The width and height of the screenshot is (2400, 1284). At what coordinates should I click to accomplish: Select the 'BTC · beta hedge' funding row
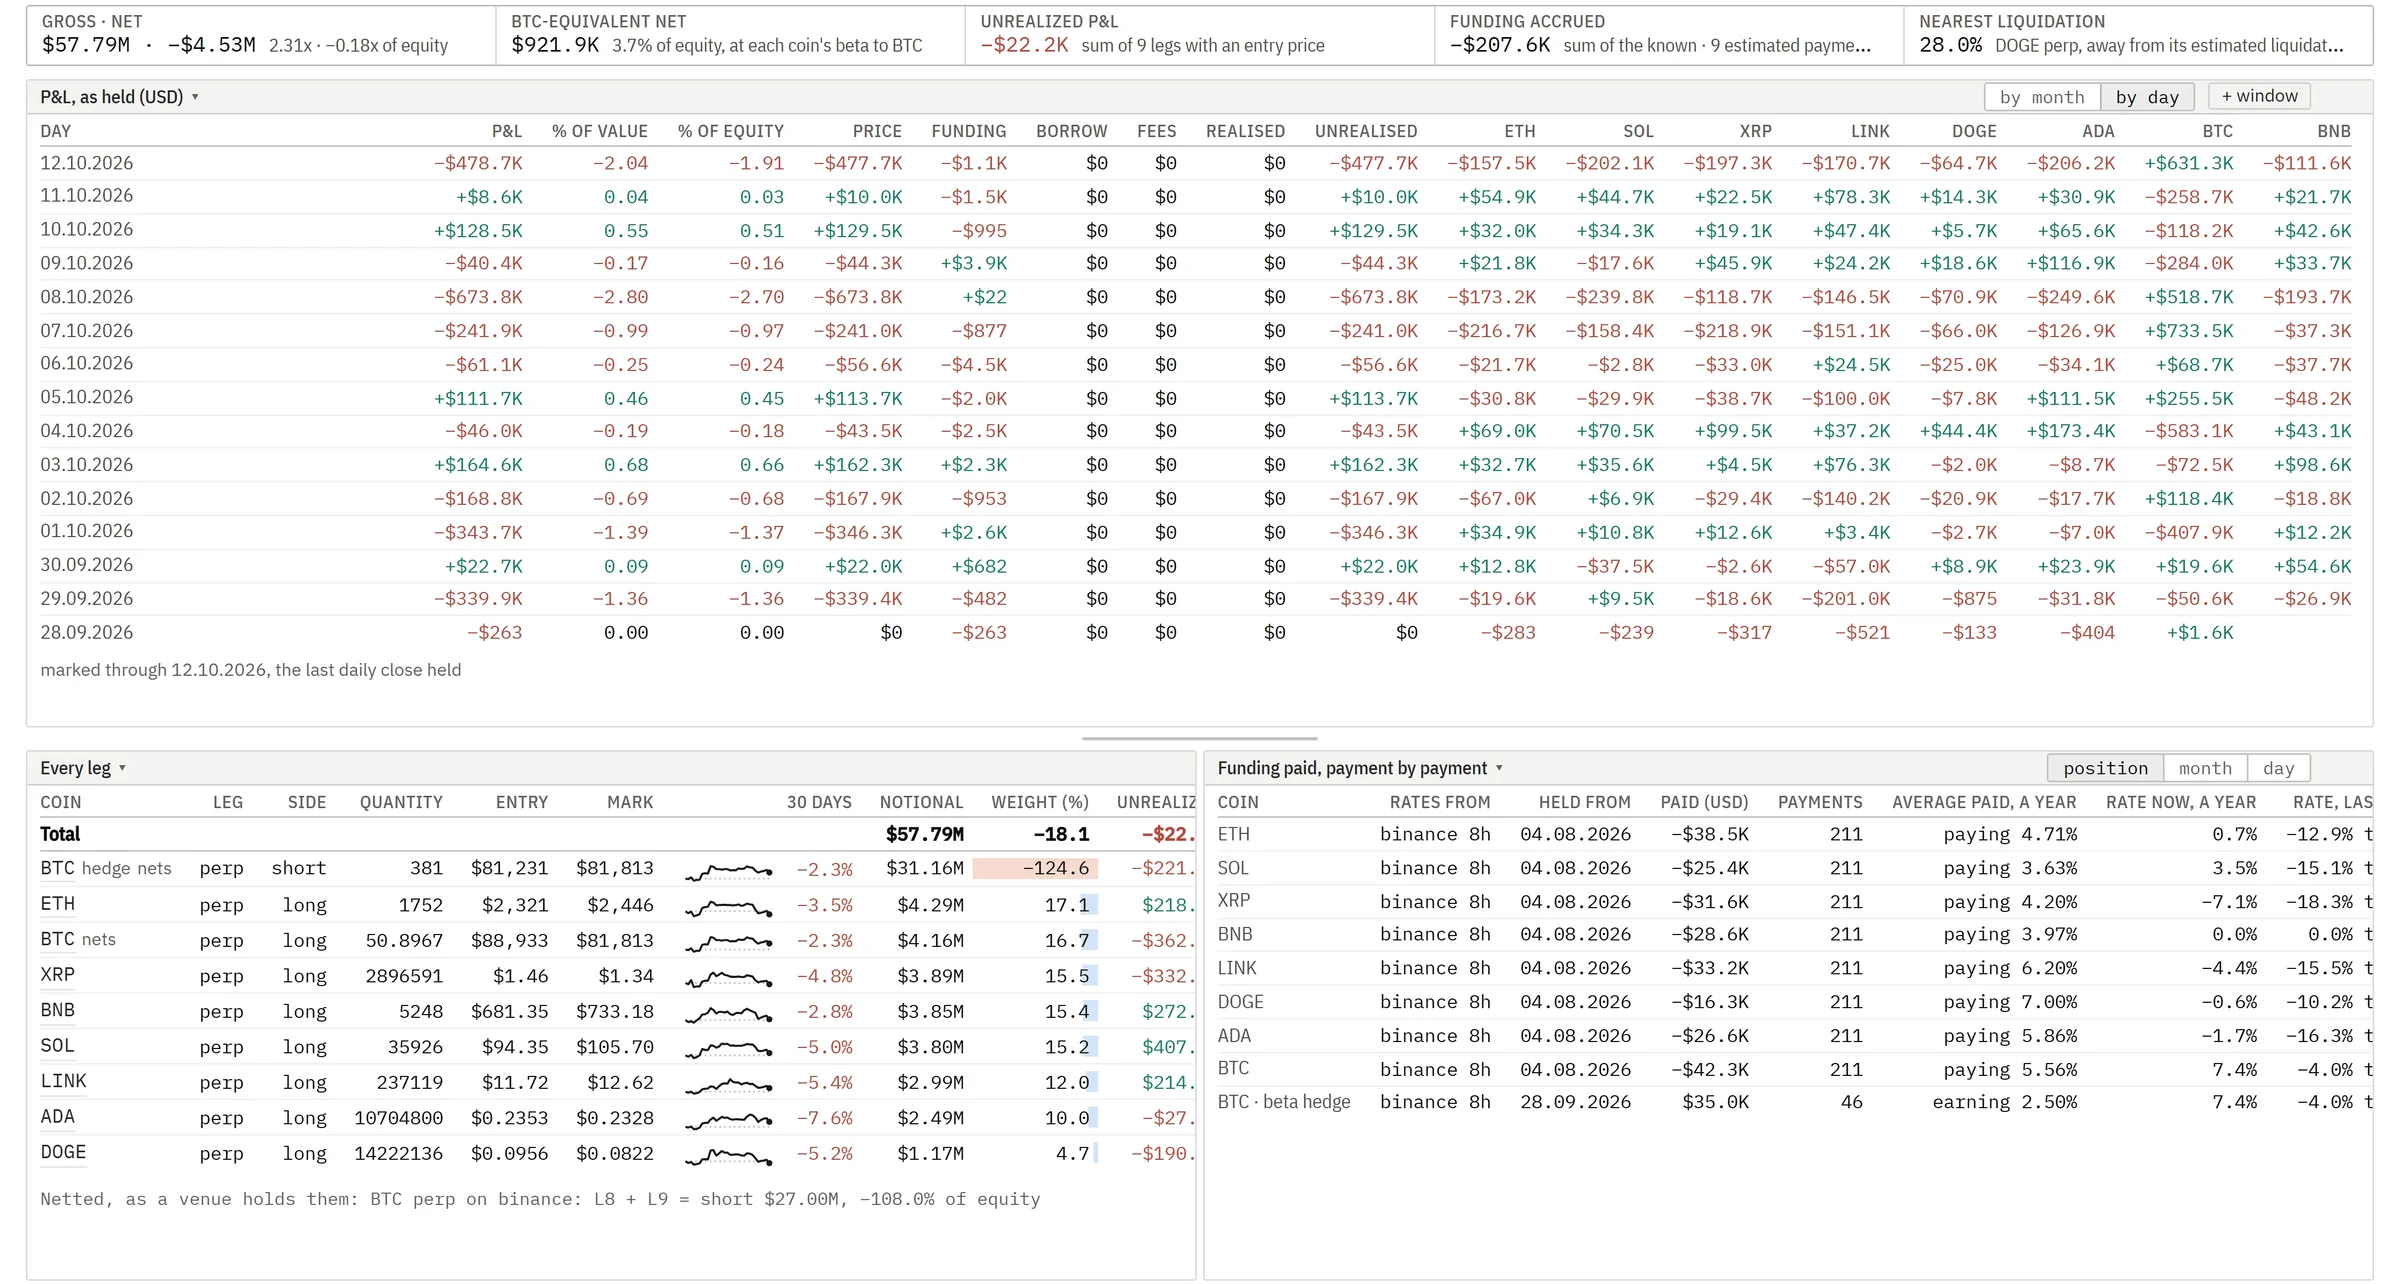(x=1793, y=1102)
